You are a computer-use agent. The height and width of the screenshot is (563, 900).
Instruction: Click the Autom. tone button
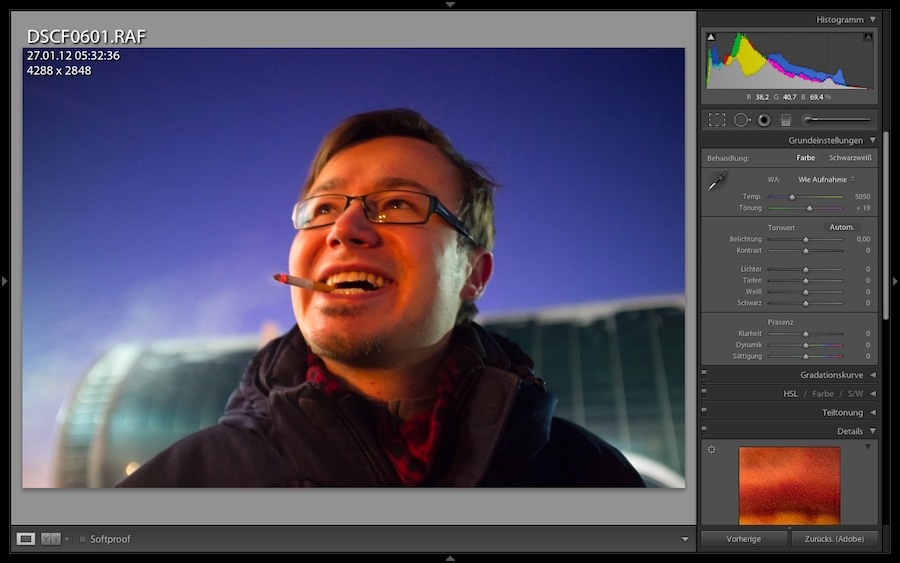click(x=842, y=227)
